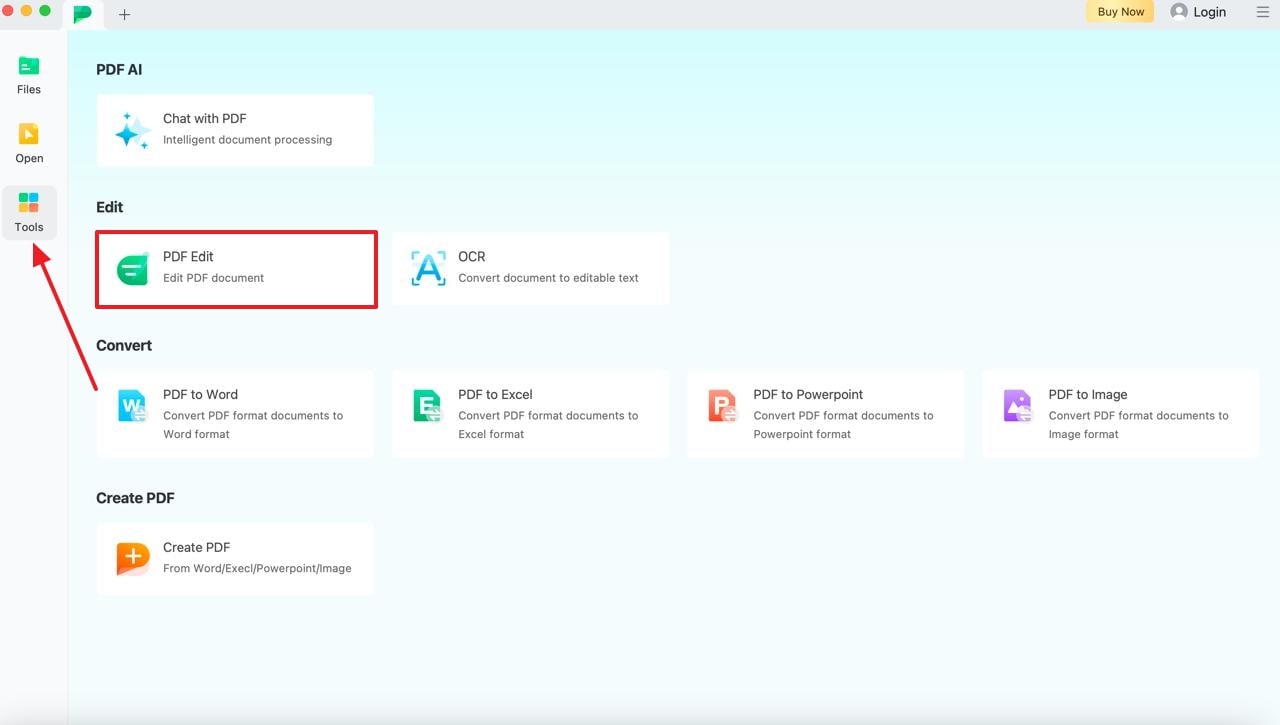Click the Open folder icon in the sidebar
This screenshot has height=725, width=1280.
(x=29, y=133)
